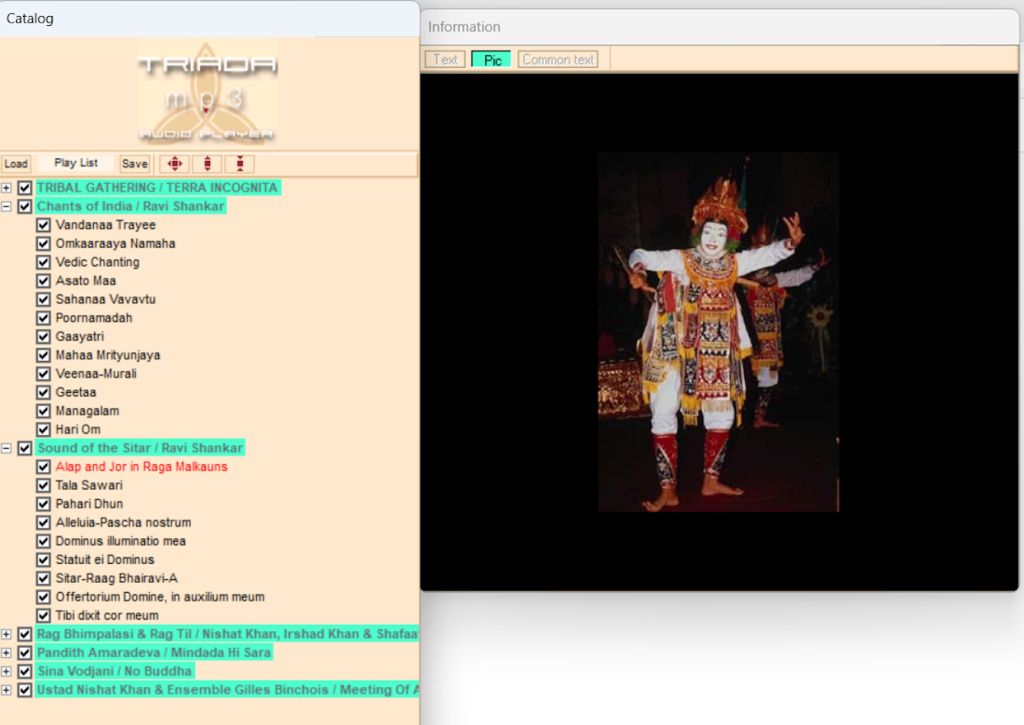Screen dimensions: 1024x725
Task: Open the Common text tab
Action: [558, 59]
